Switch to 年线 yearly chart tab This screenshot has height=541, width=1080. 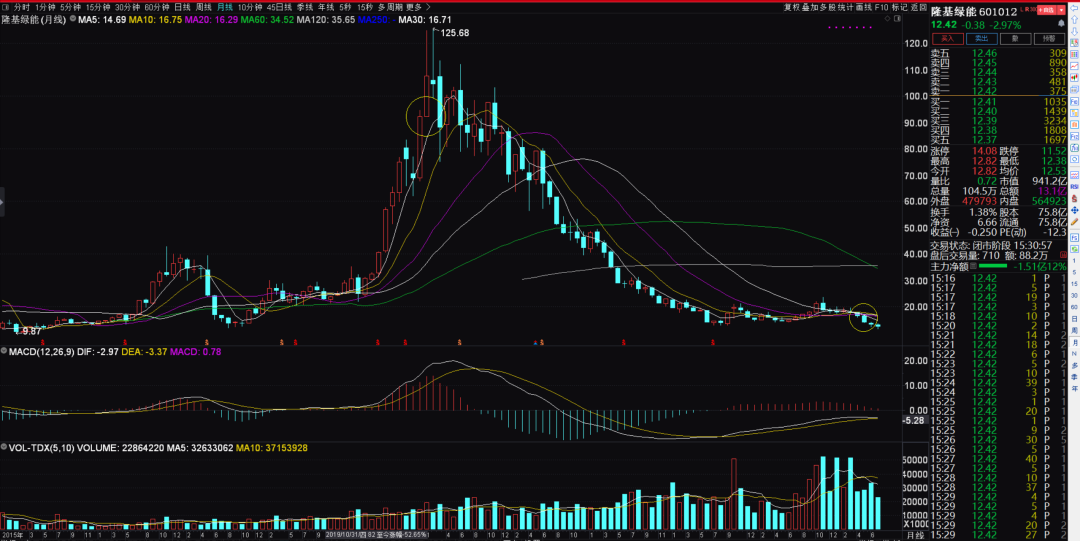tap(326, 7)
